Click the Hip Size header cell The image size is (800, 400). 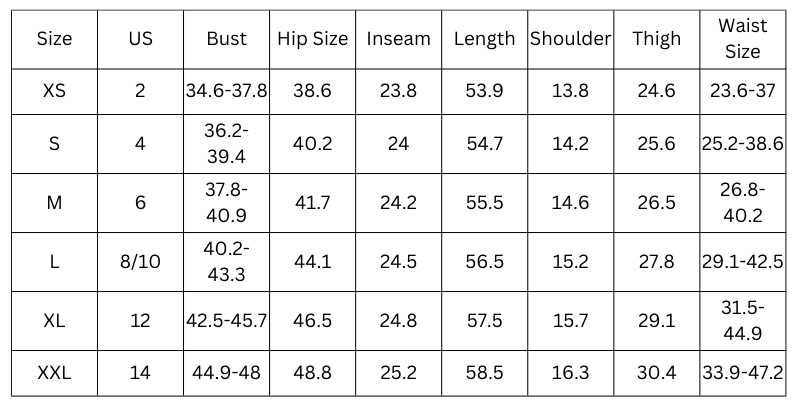313,39
